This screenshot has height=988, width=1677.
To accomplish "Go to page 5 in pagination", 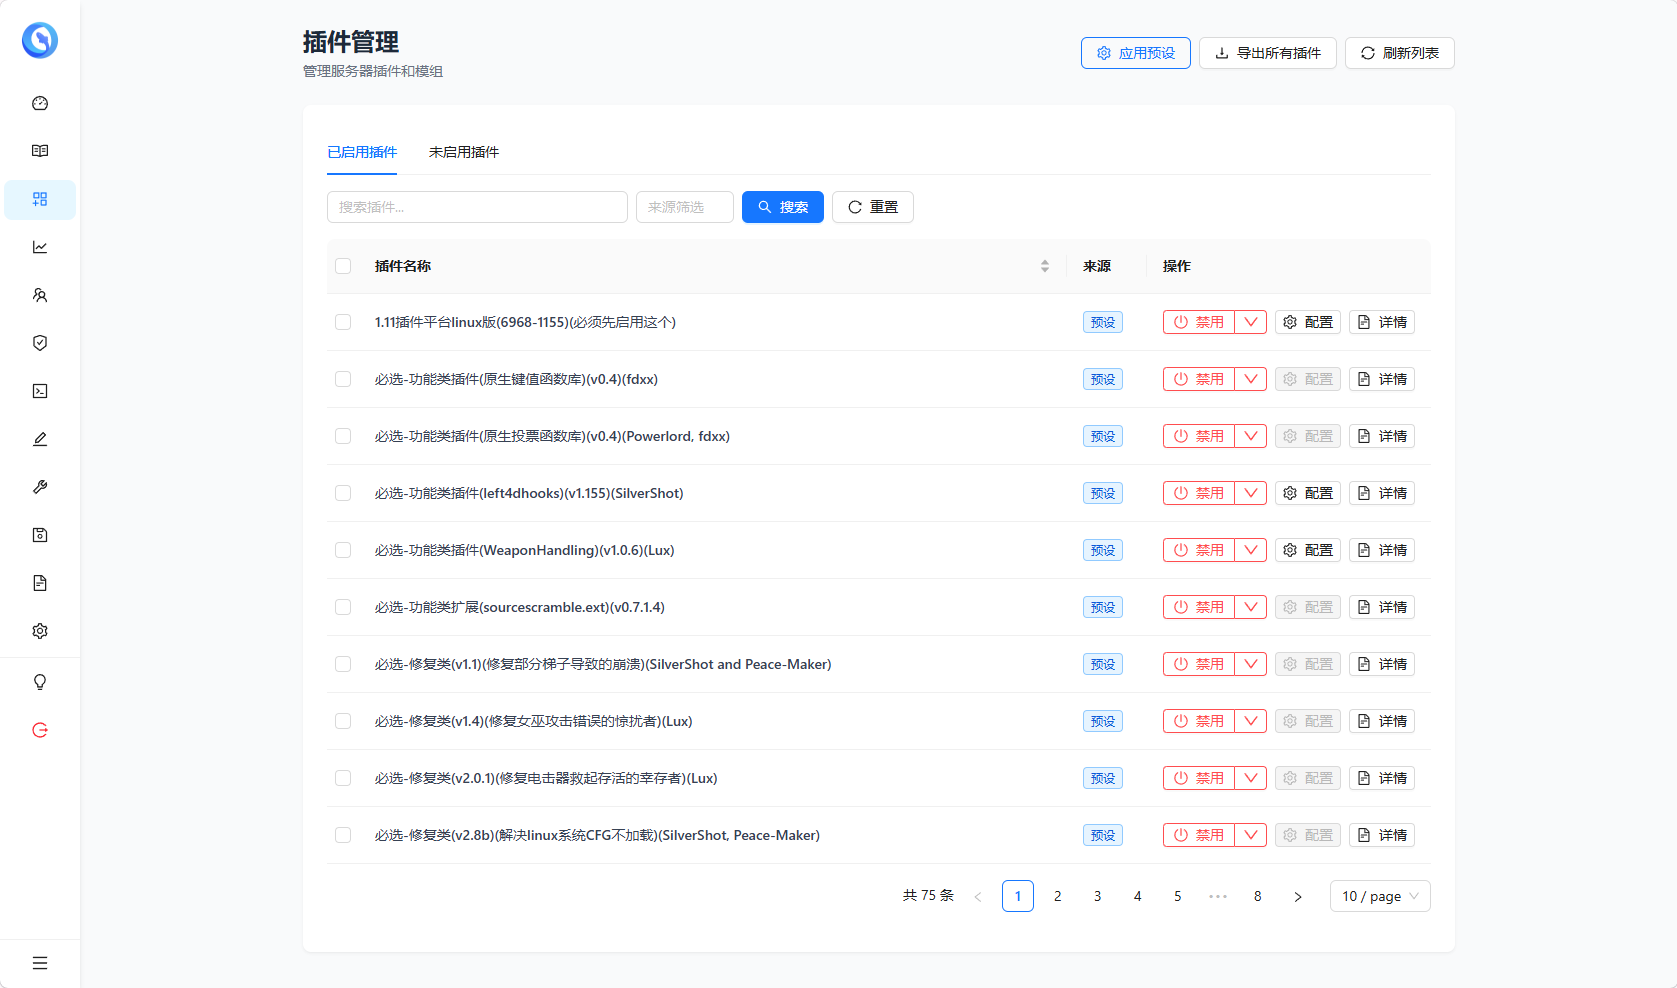I will tap(1178, 896).
